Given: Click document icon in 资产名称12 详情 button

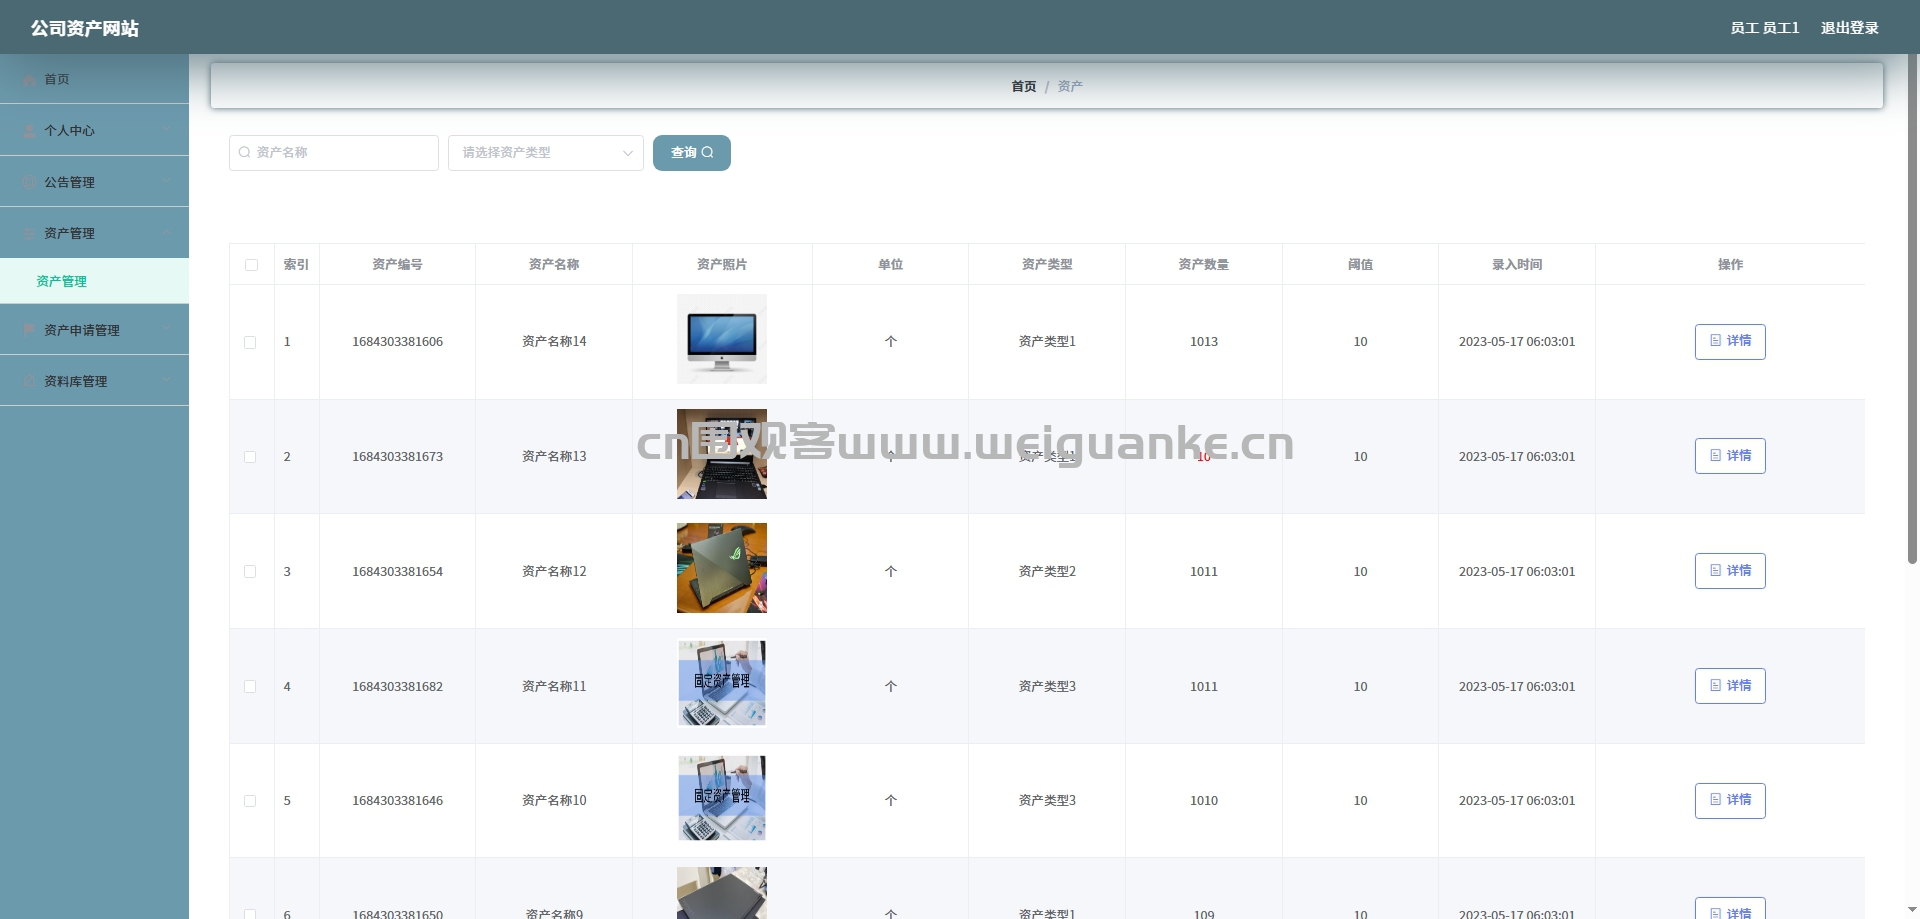Looking at the screenshot, I should pyautogui.click(x=1716, y=571).
